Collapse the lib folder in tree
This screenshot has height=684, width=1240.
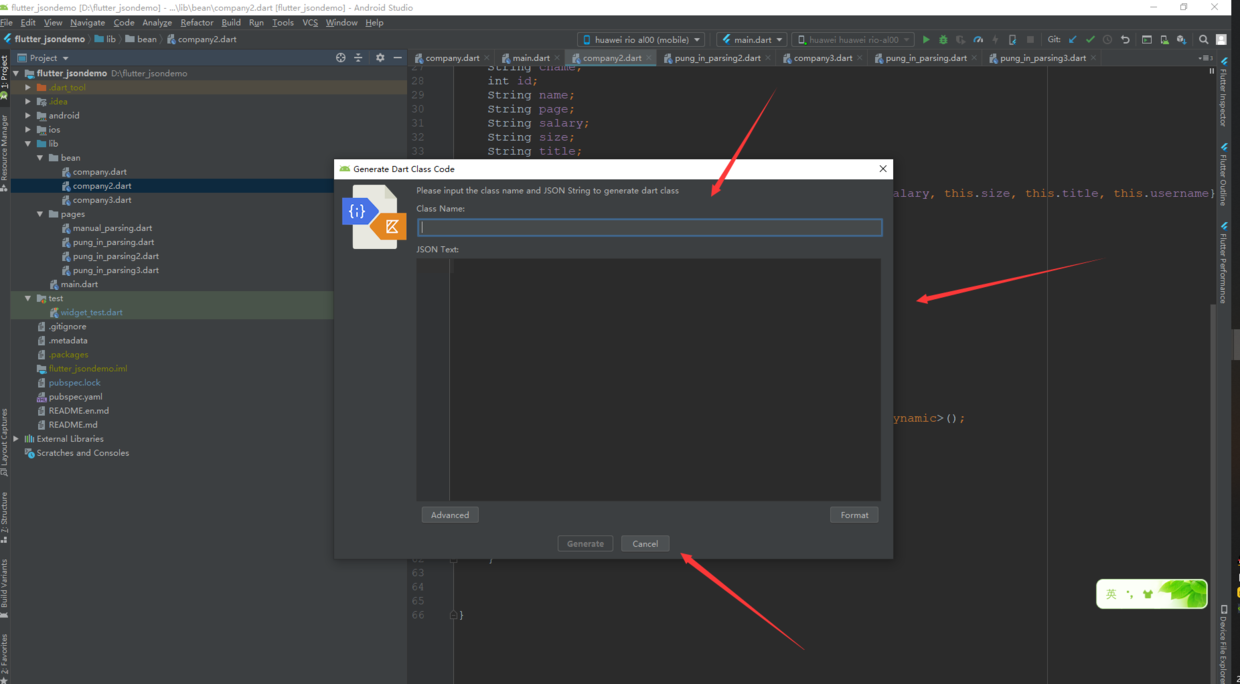[x=28, y=143]
